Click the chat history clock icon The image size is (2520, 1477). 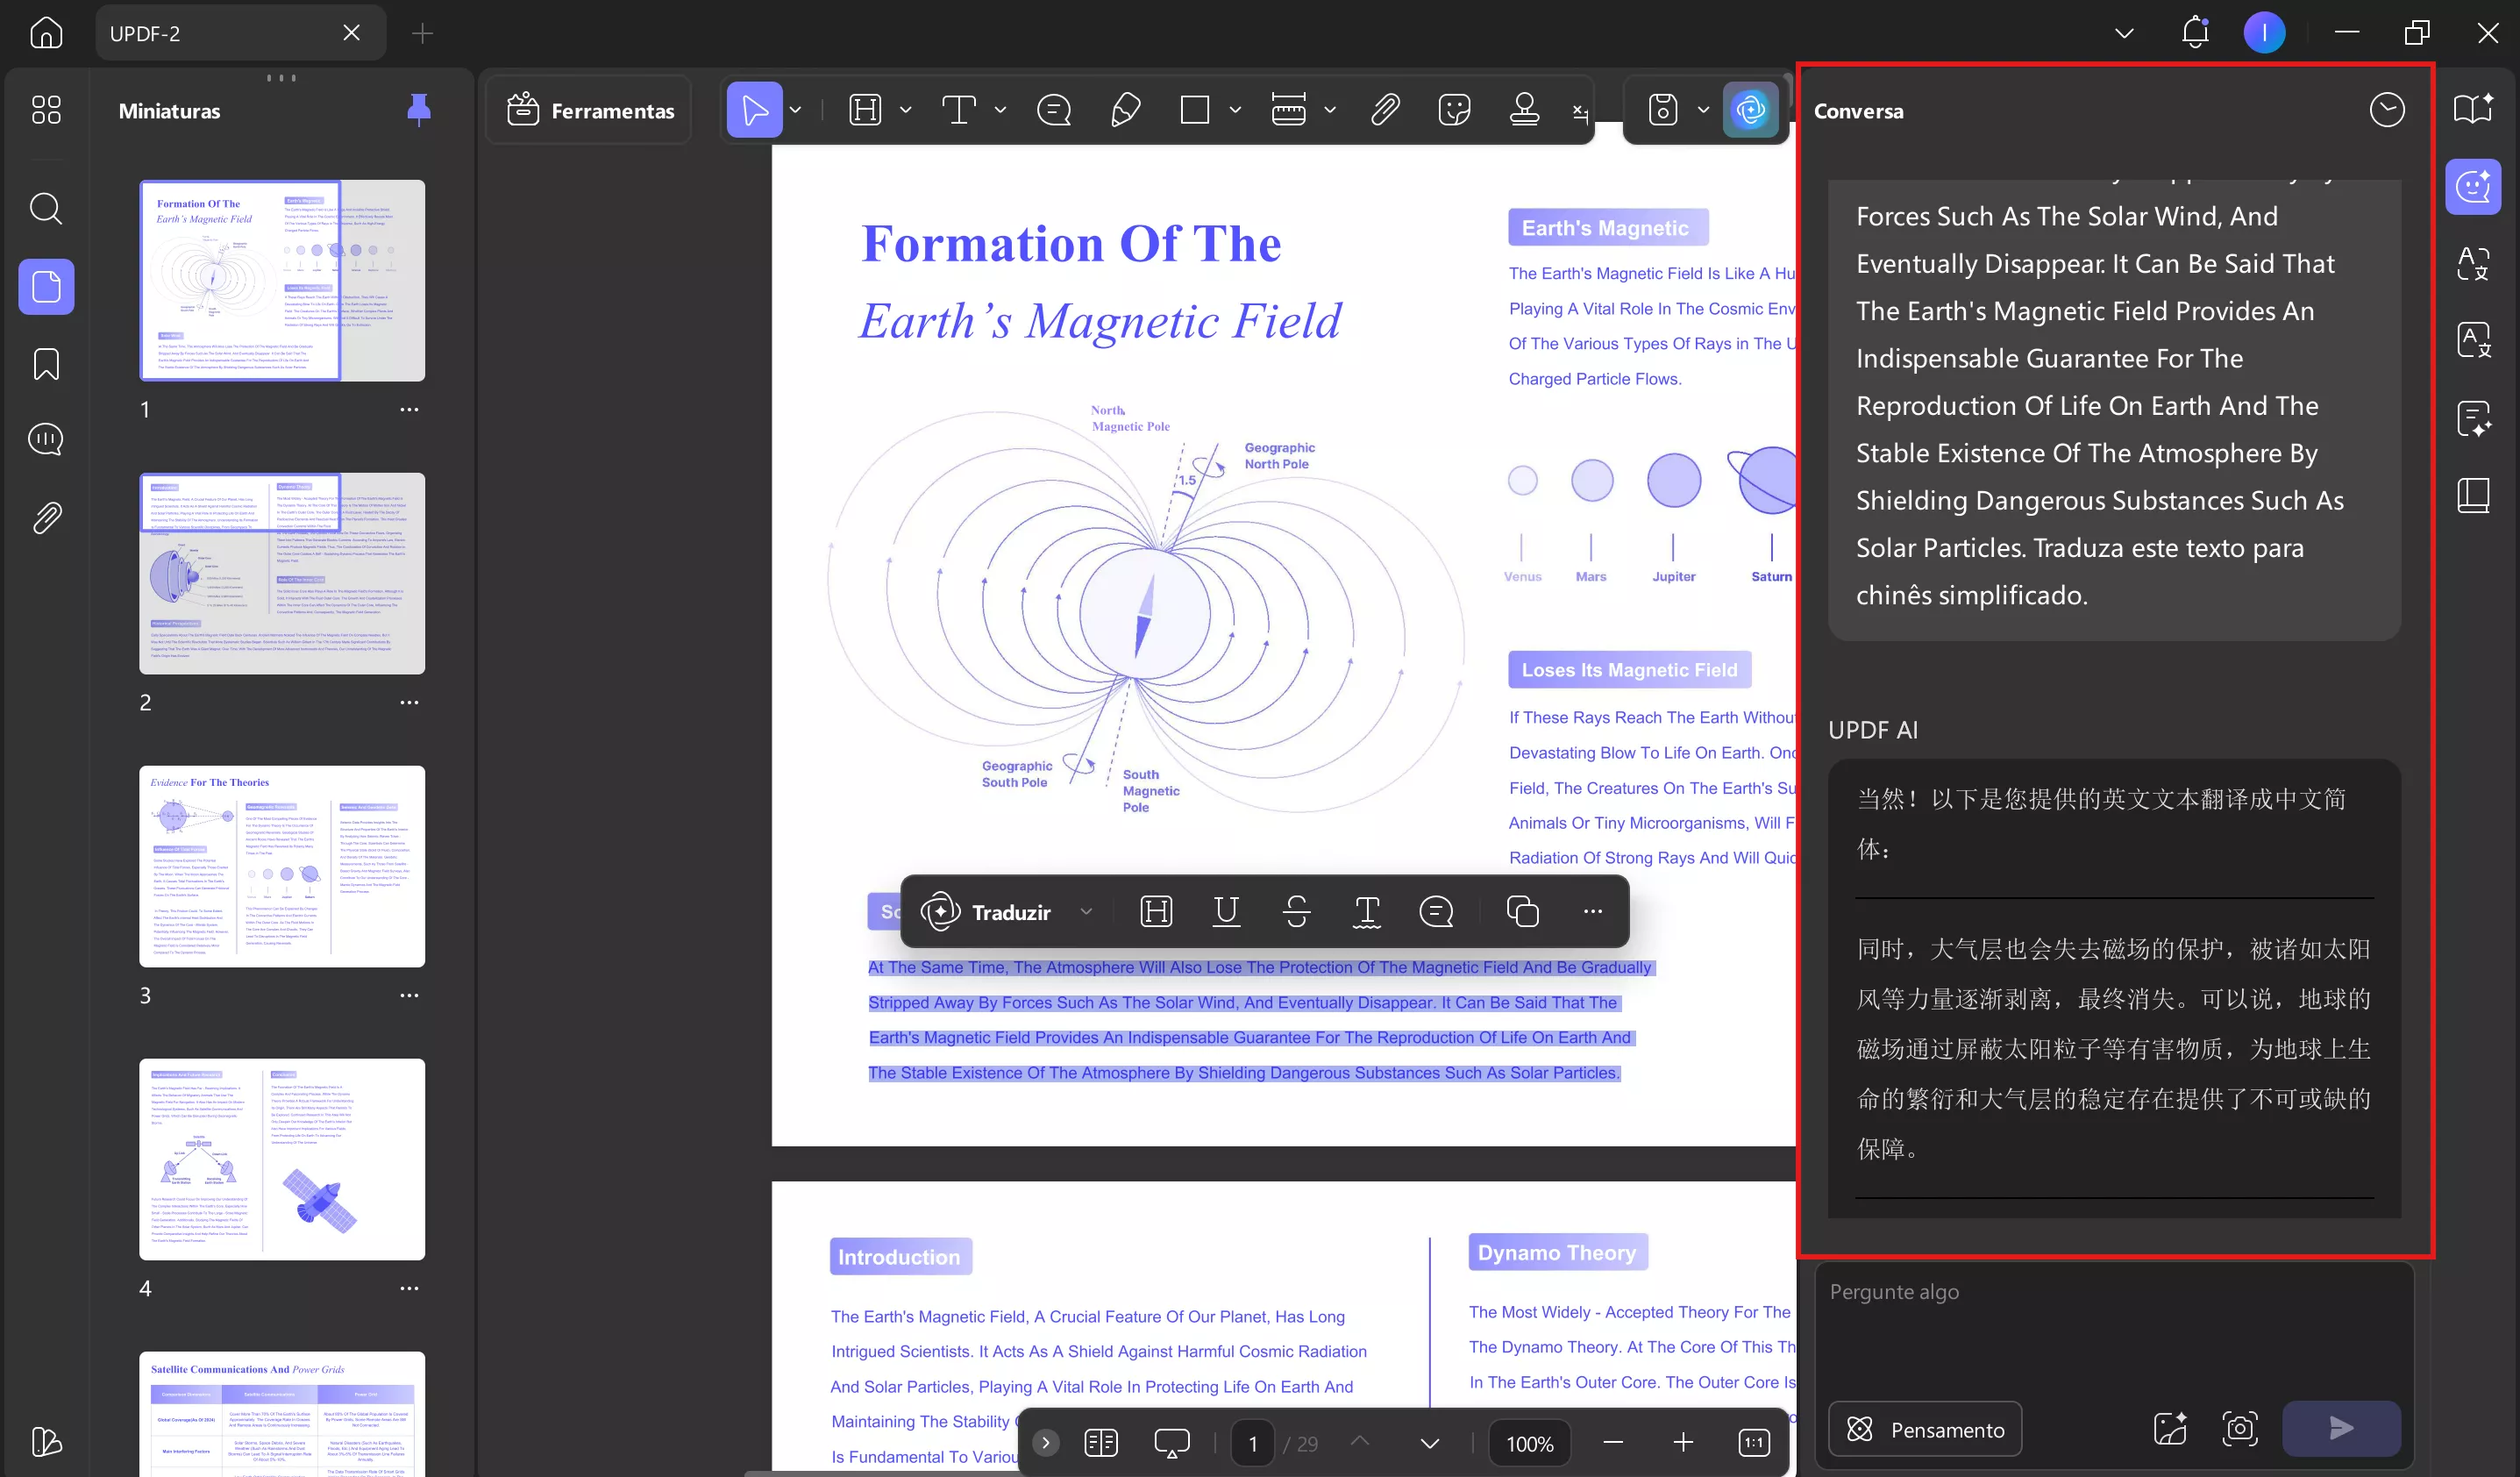[x=2386, y=110]
